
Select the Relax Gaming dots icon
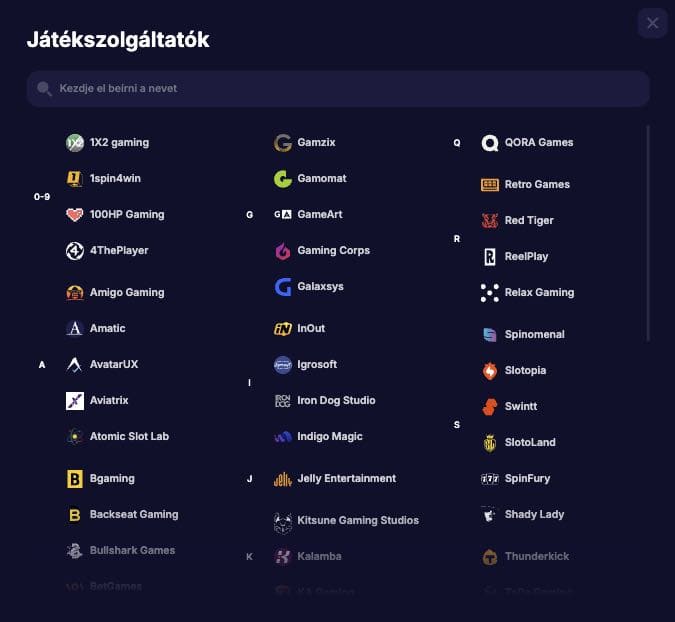[x=490, y=293]
